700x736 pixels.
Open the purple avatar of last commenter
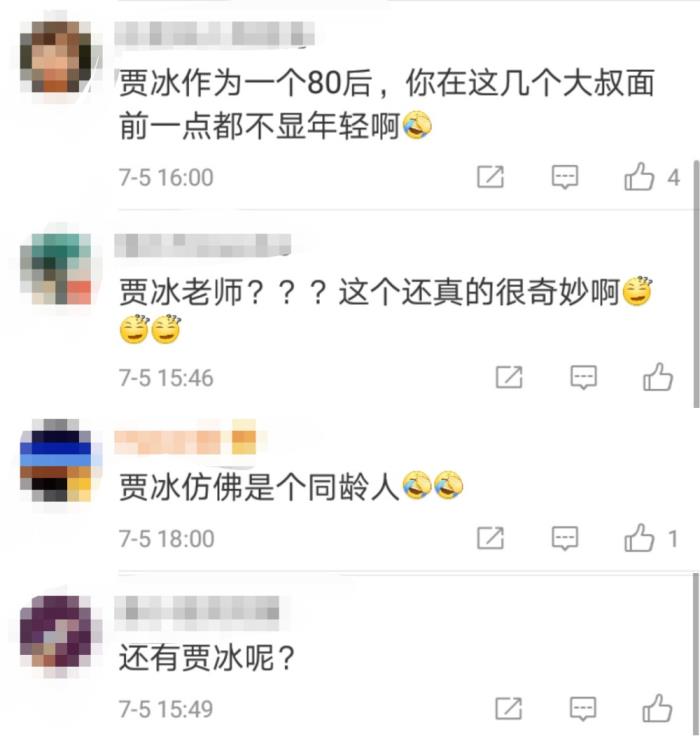[56, 631]
